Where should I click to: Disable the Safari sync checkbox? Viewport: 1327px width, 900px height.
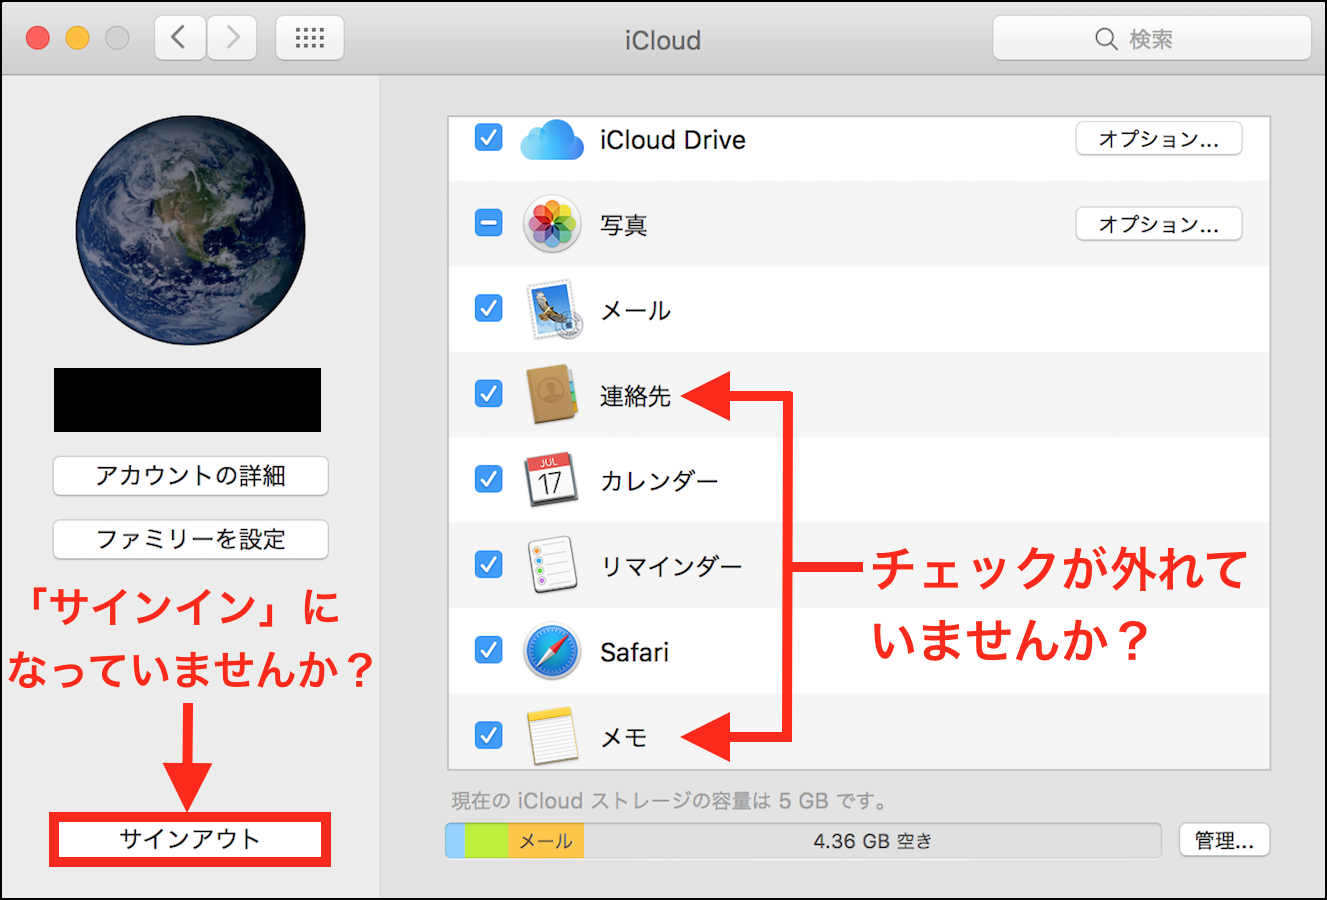(488, 650)
